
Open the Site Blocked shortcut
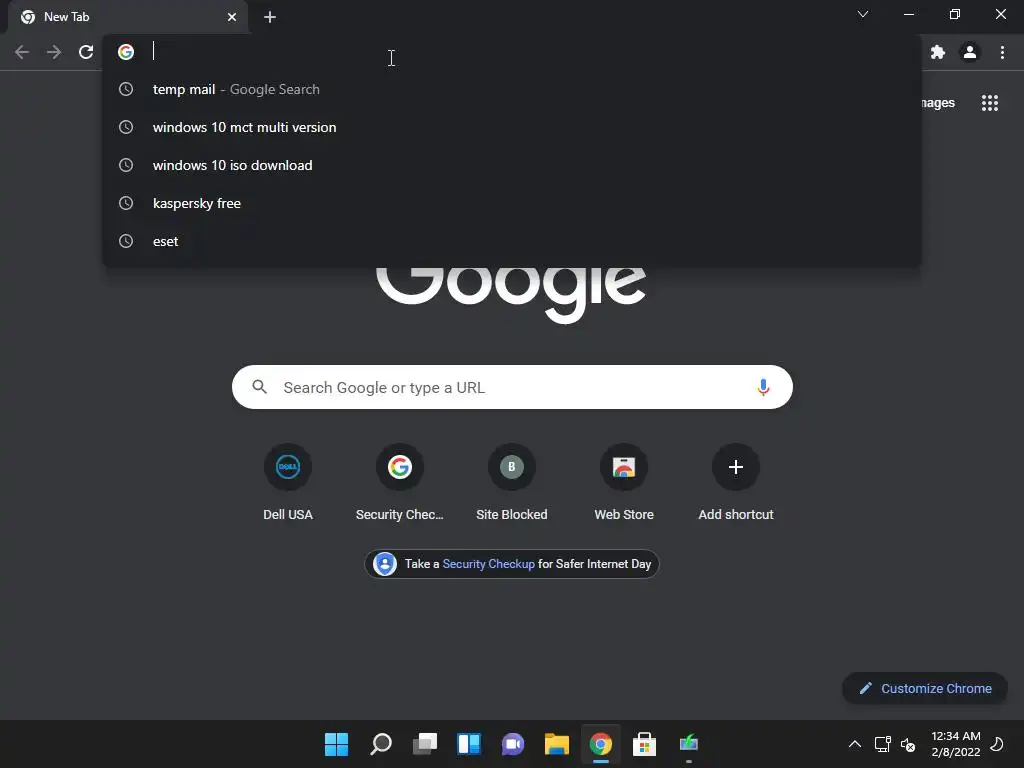(512, 482)
